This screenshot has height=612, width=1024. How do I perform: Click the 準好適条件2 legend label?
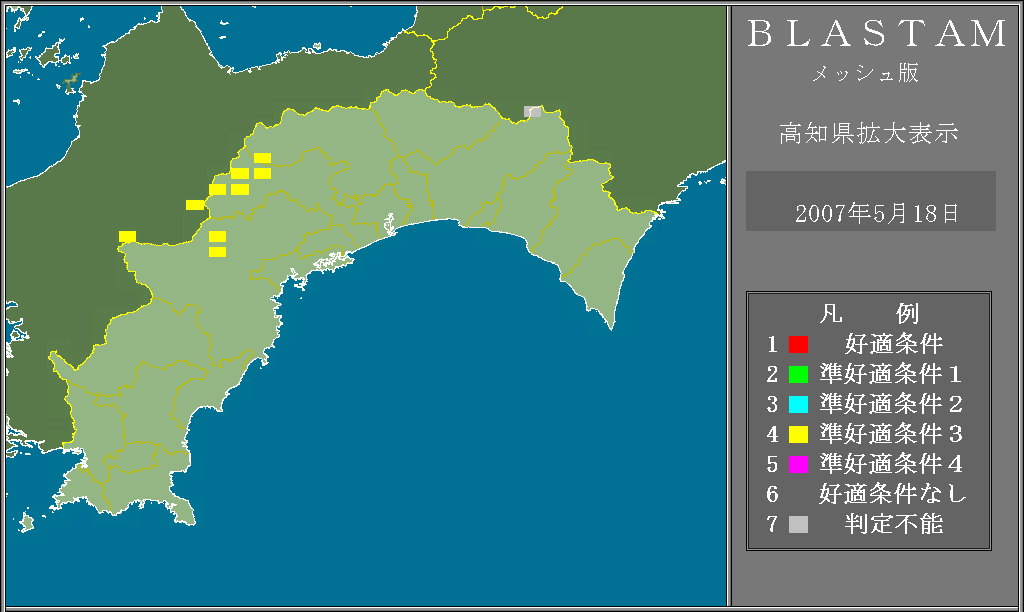891,404
